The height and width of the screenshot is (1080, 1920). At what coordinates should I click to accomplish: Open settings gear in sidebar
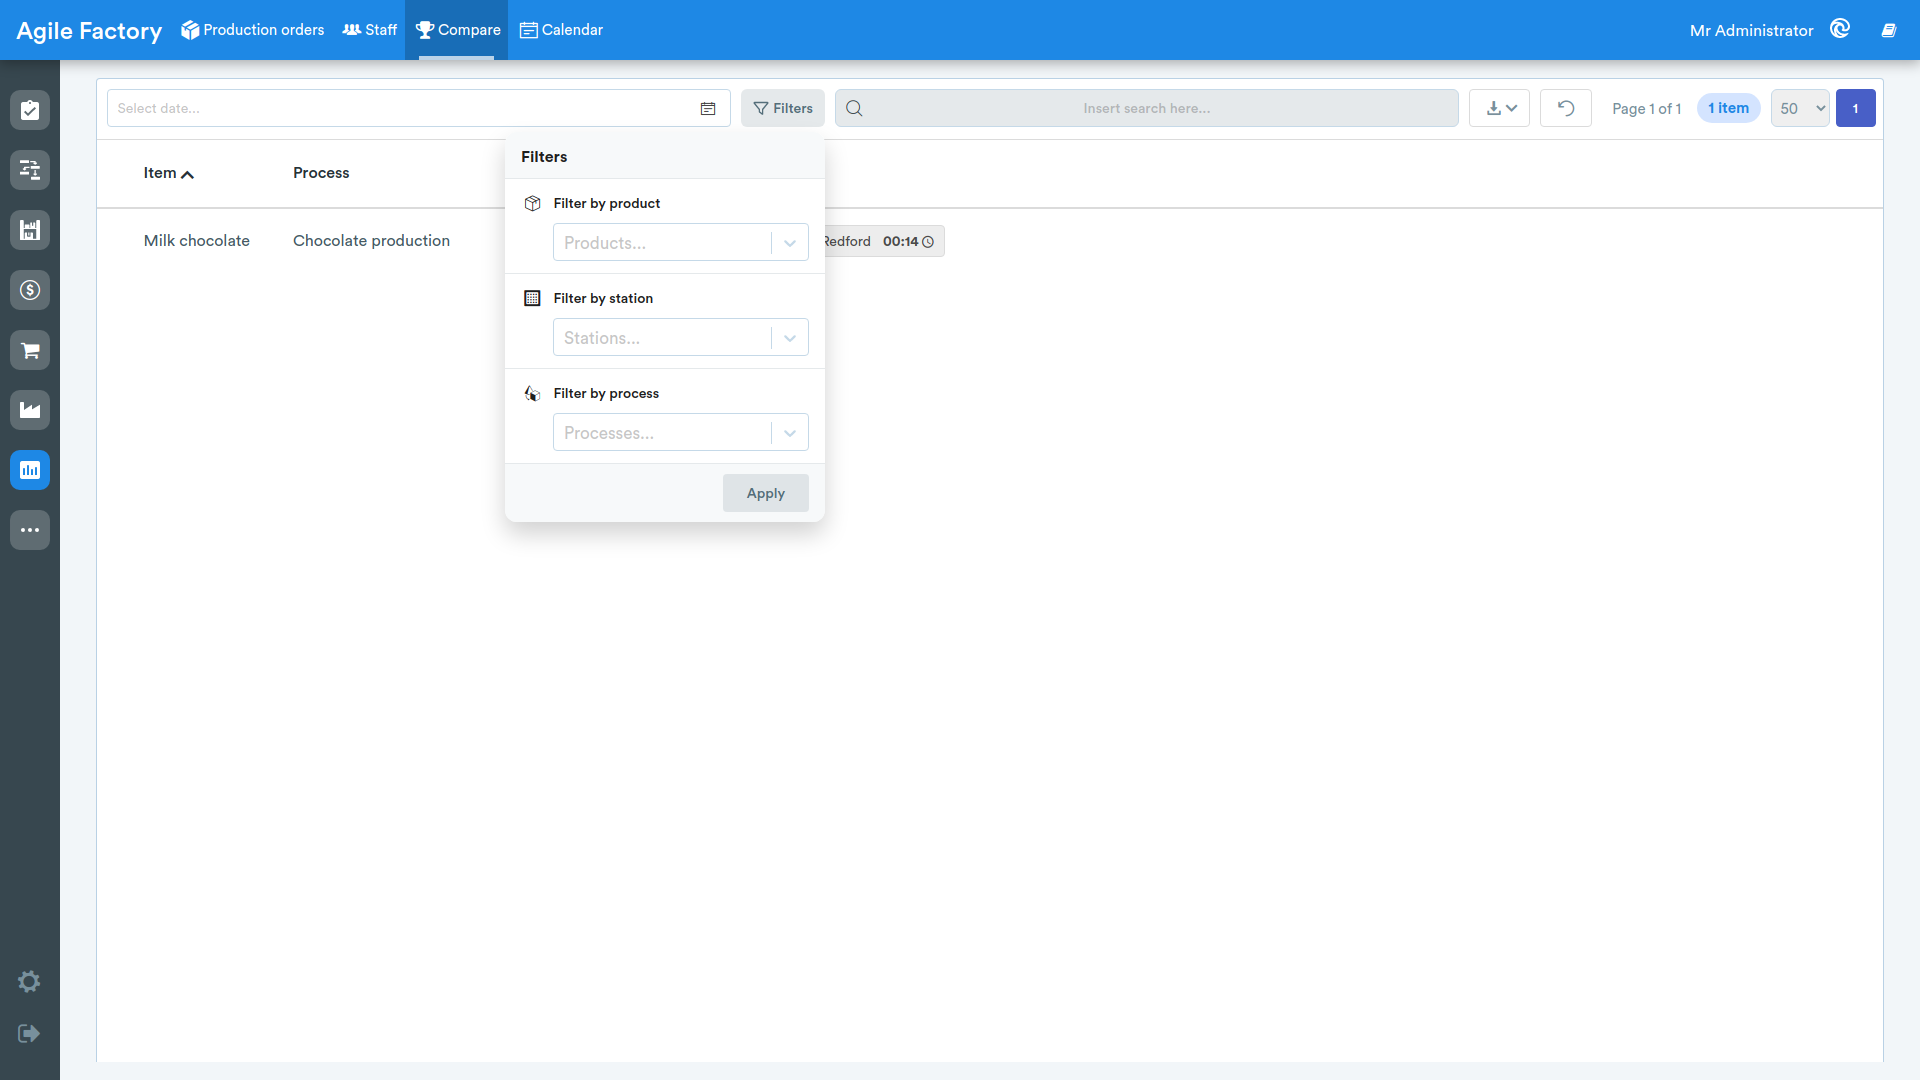[29, 981]
